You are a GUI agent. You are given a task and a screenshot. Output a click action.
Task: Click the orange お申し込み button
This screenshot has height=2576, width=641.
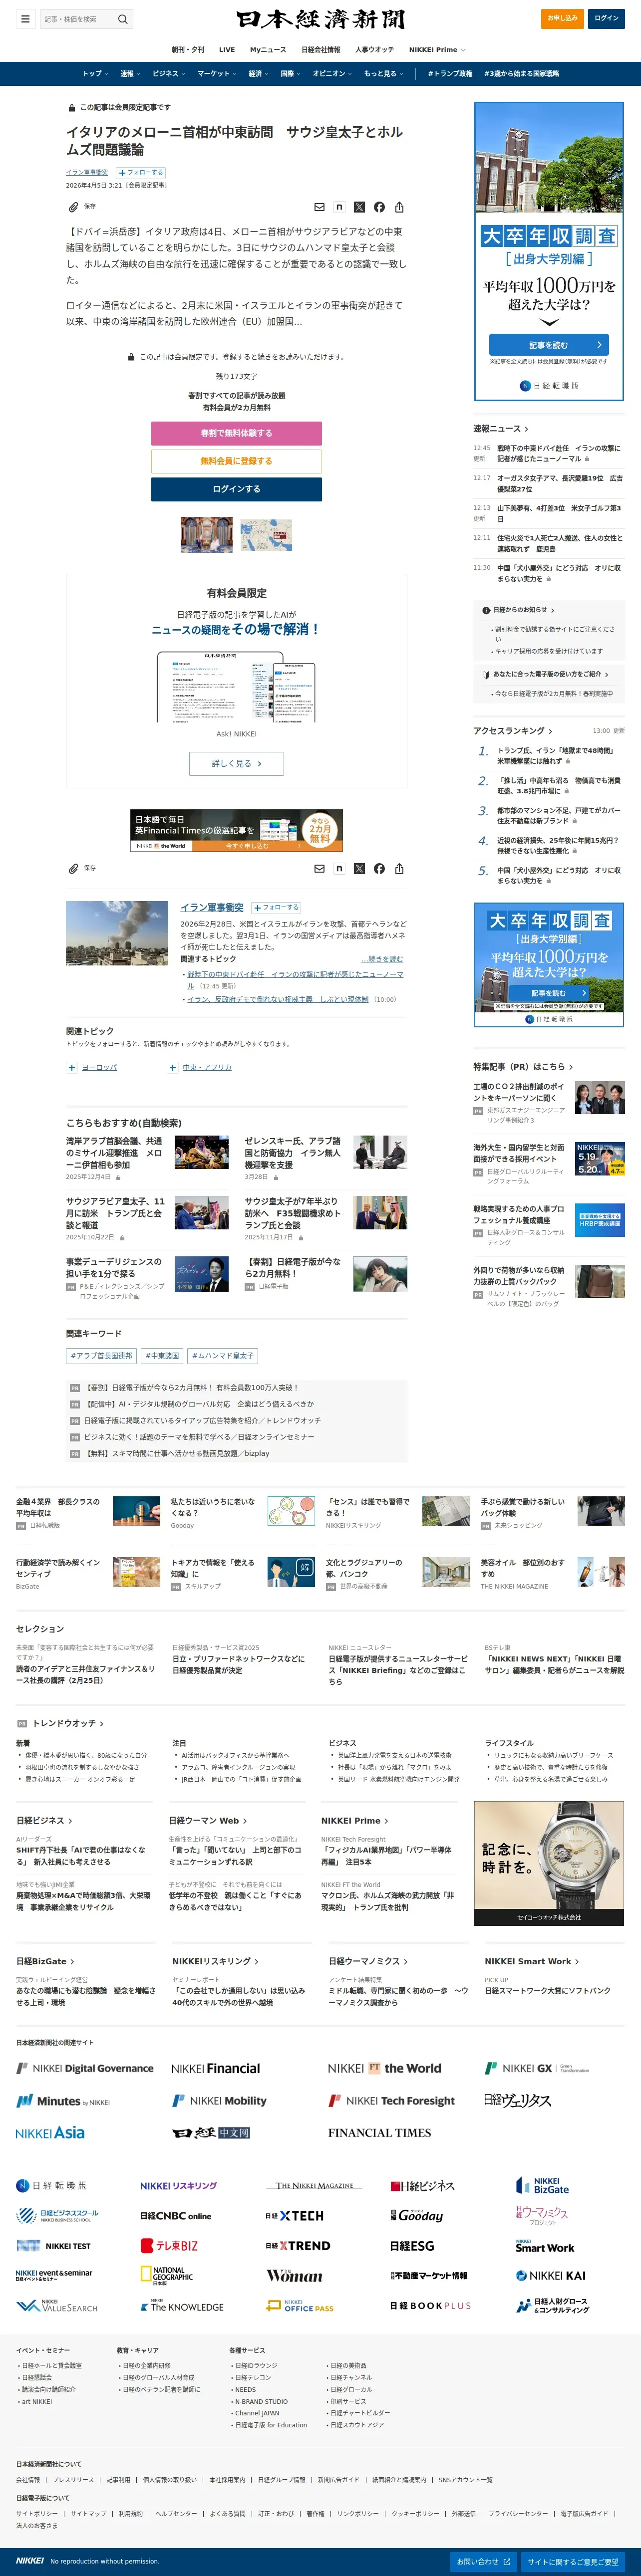pyautogui.click(x=562, y=18)
